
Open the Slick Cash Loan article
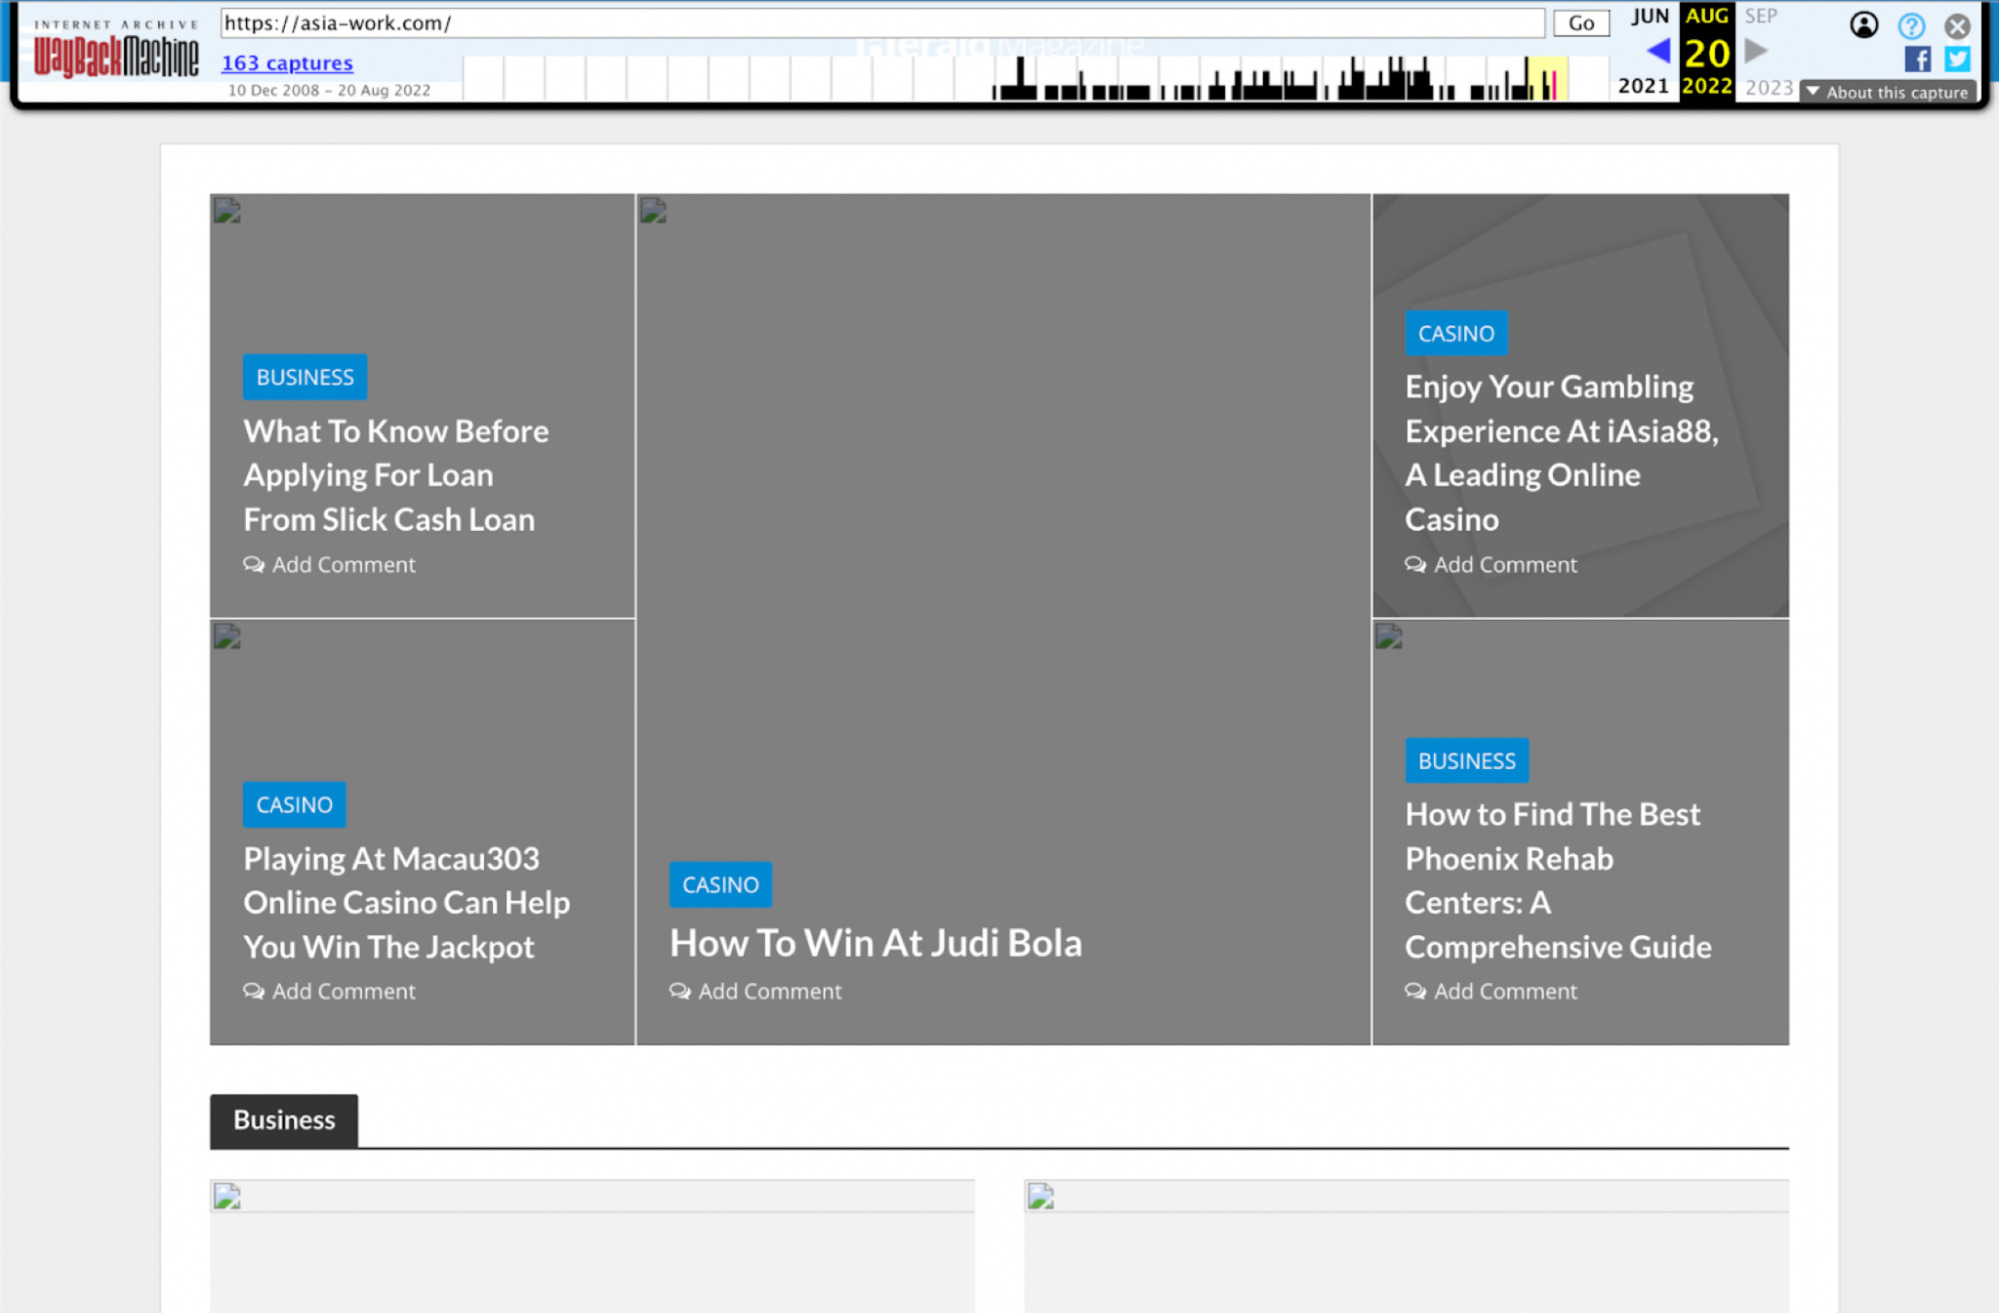(395, 474)
